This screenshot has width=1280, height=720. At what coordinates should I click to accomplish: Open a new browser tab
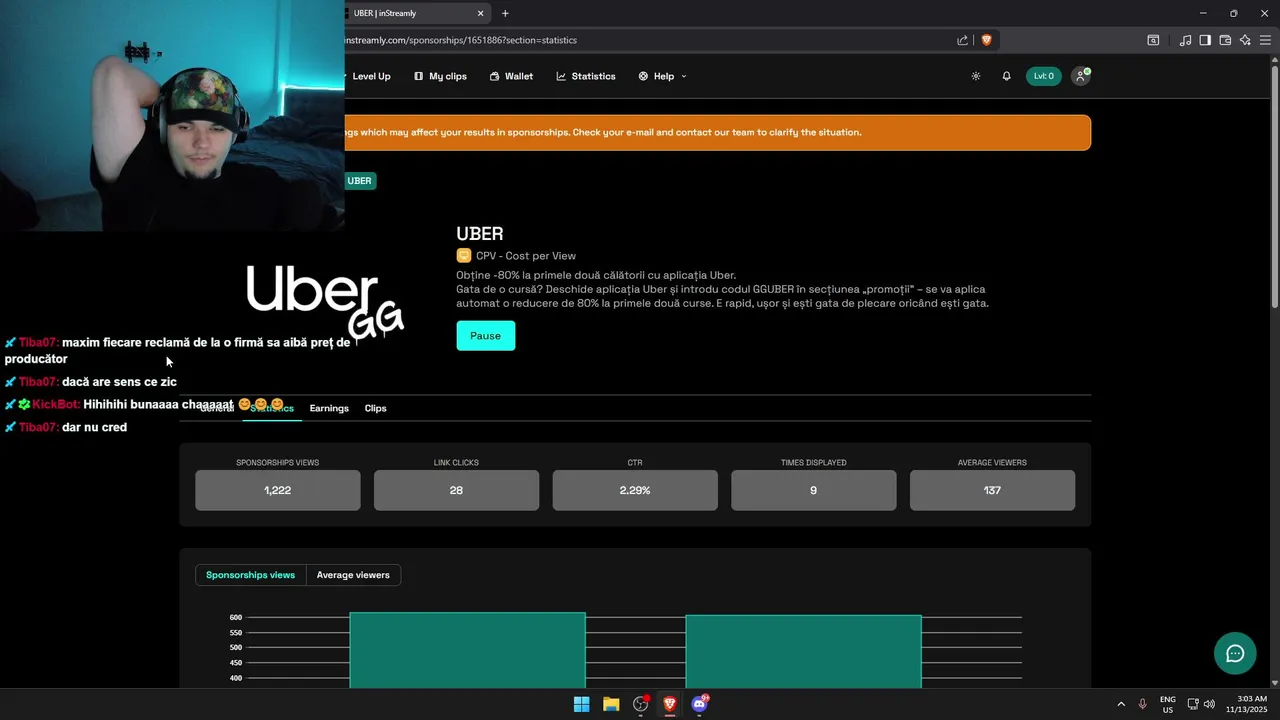tap(505, 13)
